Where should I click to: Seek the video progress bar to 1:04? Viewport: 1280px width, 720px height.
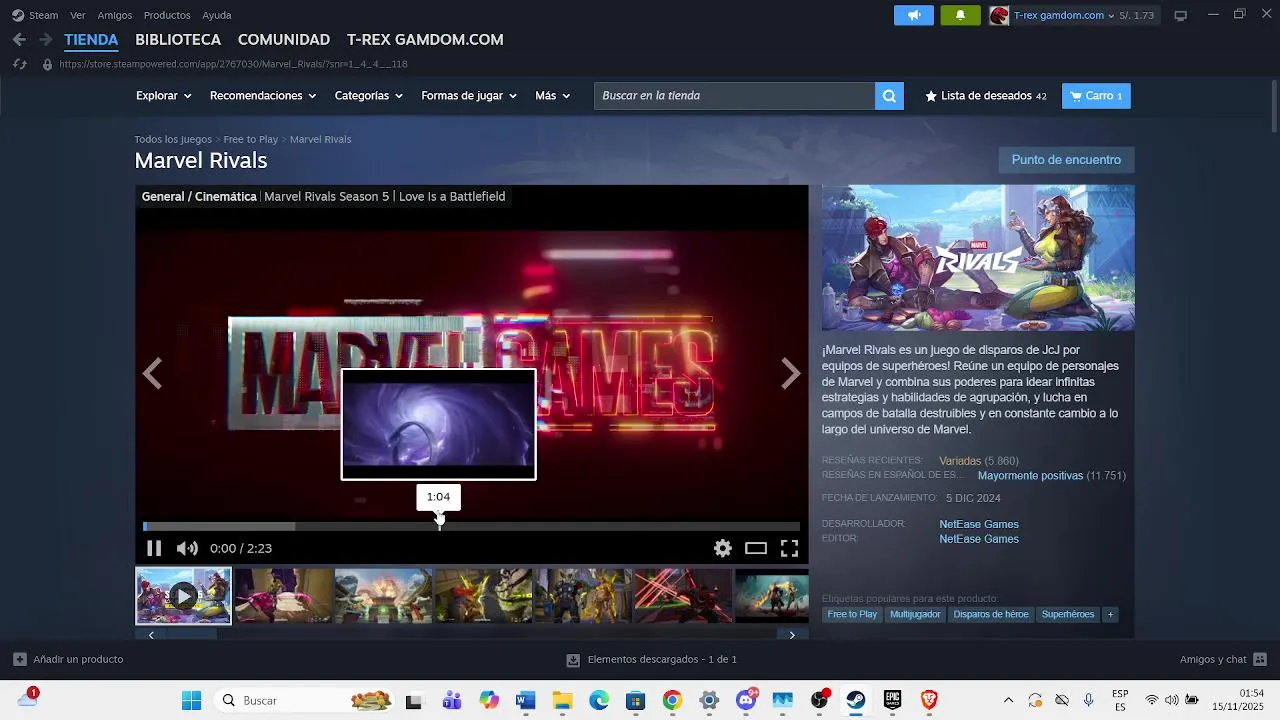pyautogui.click(x=439, y=526)
